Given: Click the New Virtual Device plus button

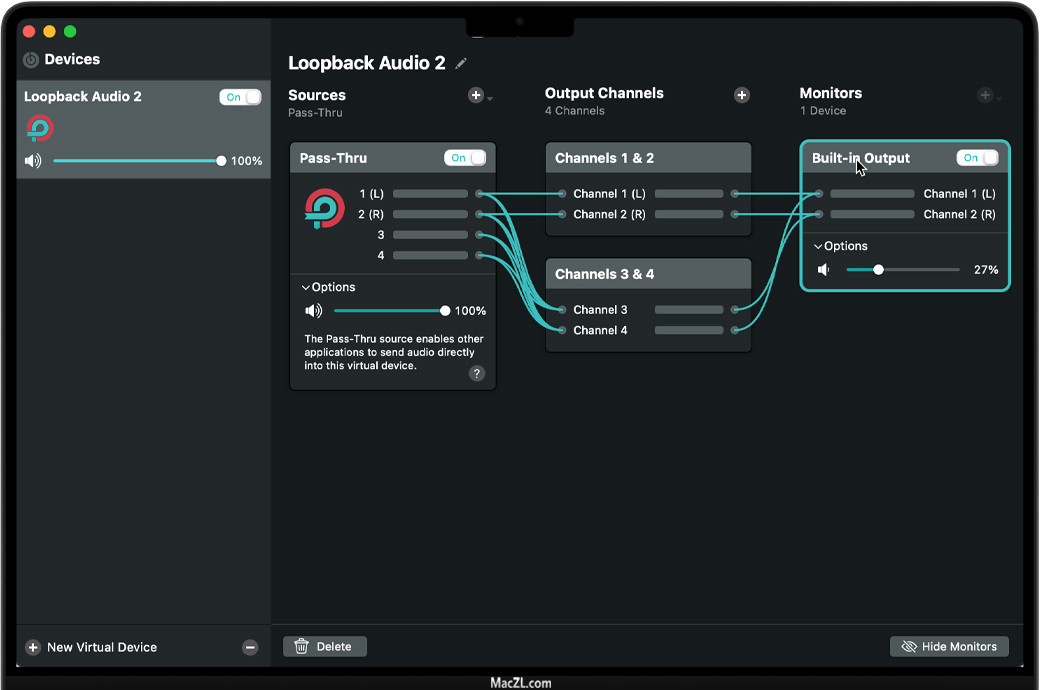Looking at the screenshot, I should (33, 647).
